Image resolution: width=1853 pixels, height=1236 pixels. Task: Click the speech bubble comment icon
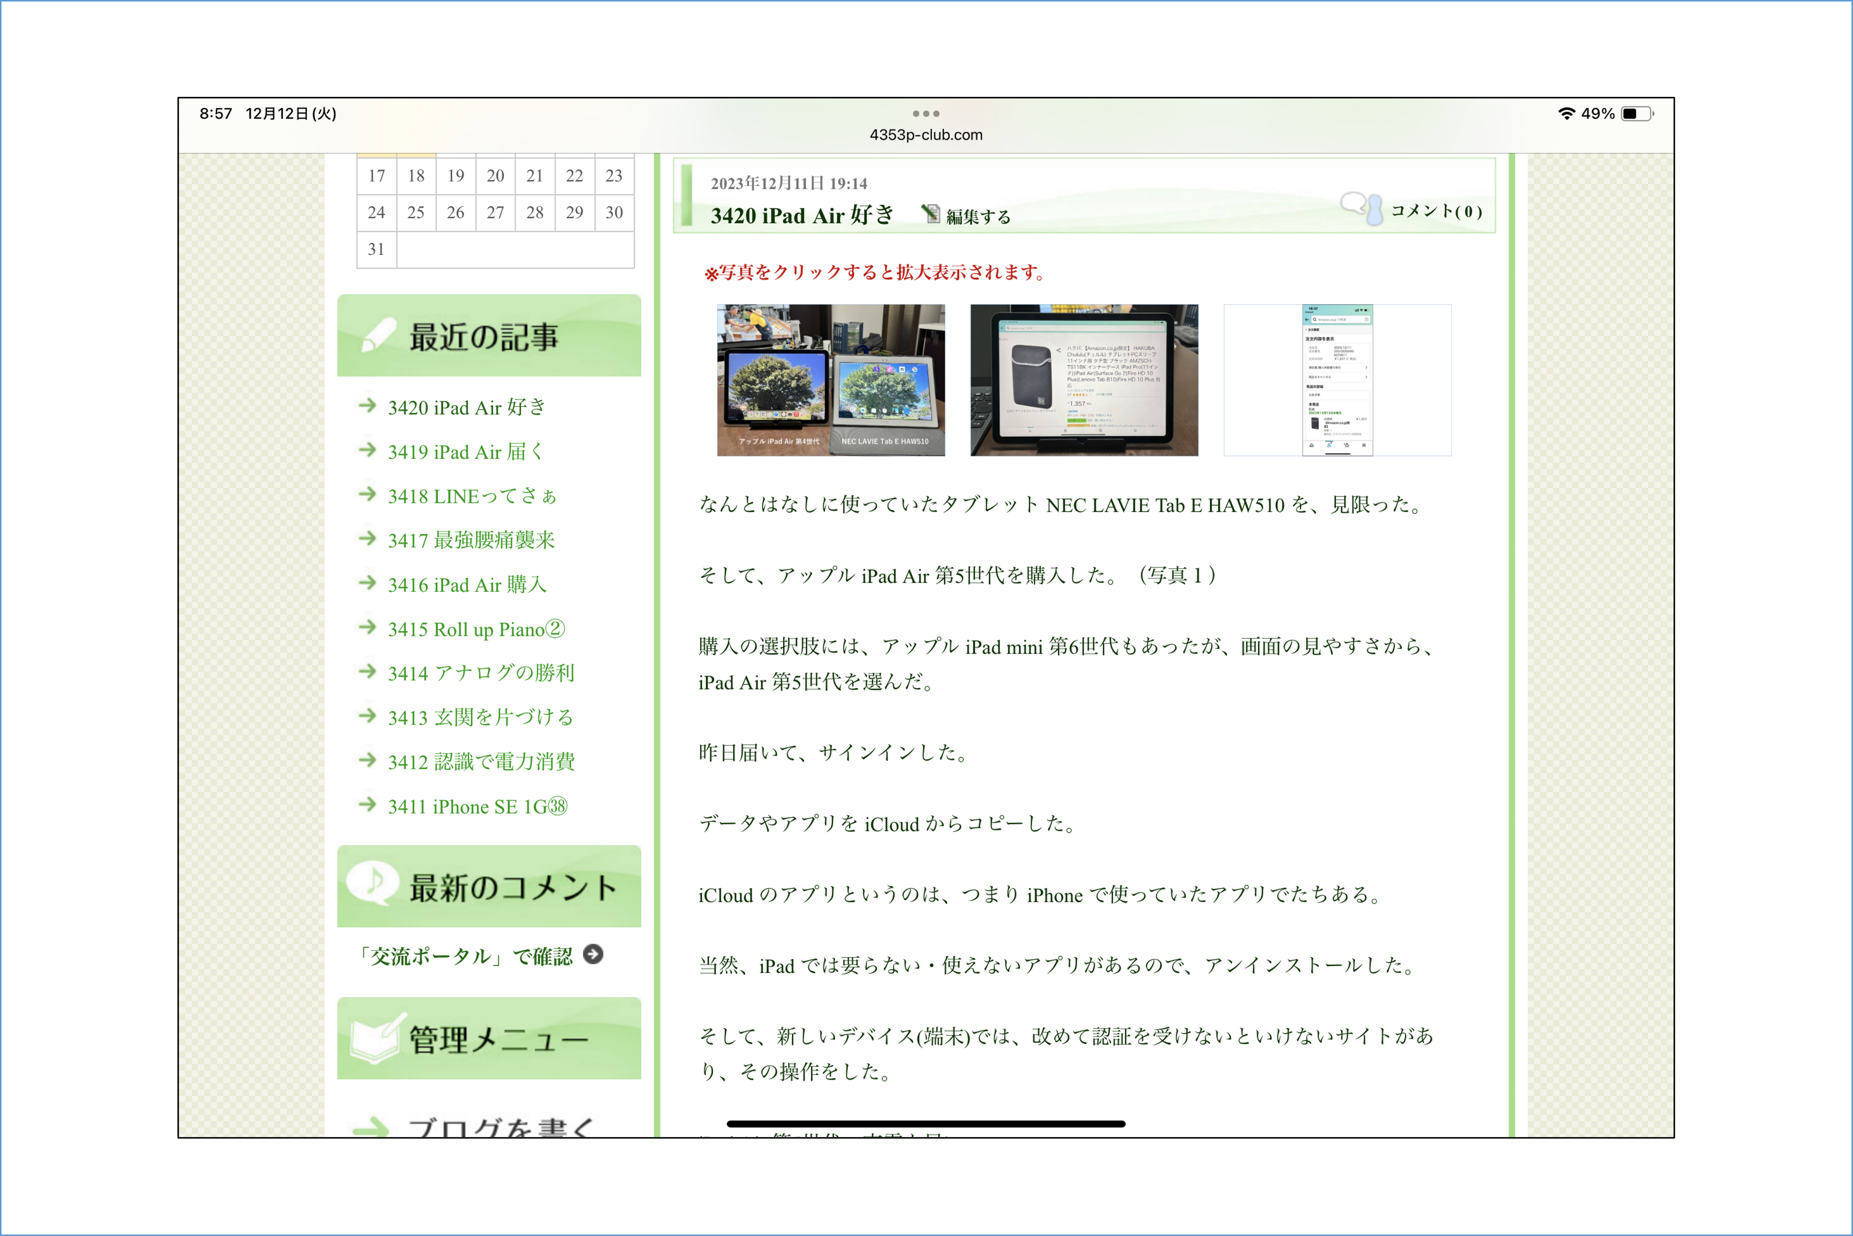point(1362,208)
